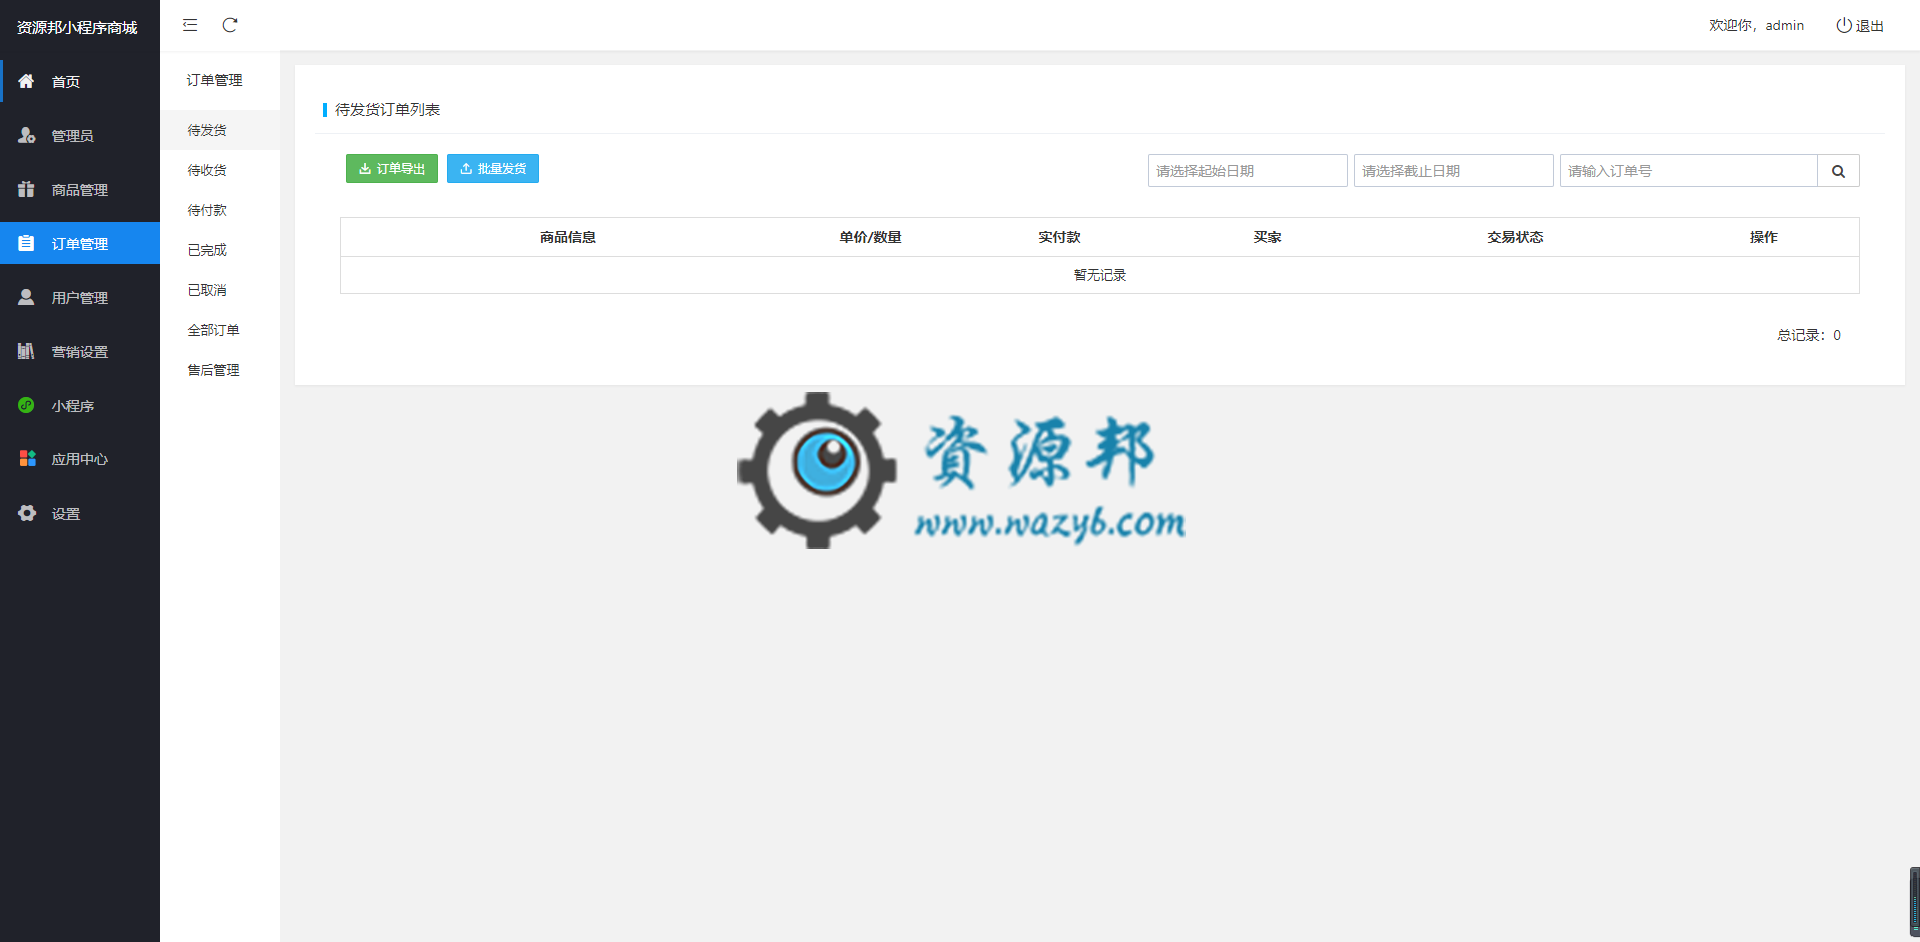Open 应用中心 menu item
The width and height of the screenshot is (1920, 942).
point(80,459)
